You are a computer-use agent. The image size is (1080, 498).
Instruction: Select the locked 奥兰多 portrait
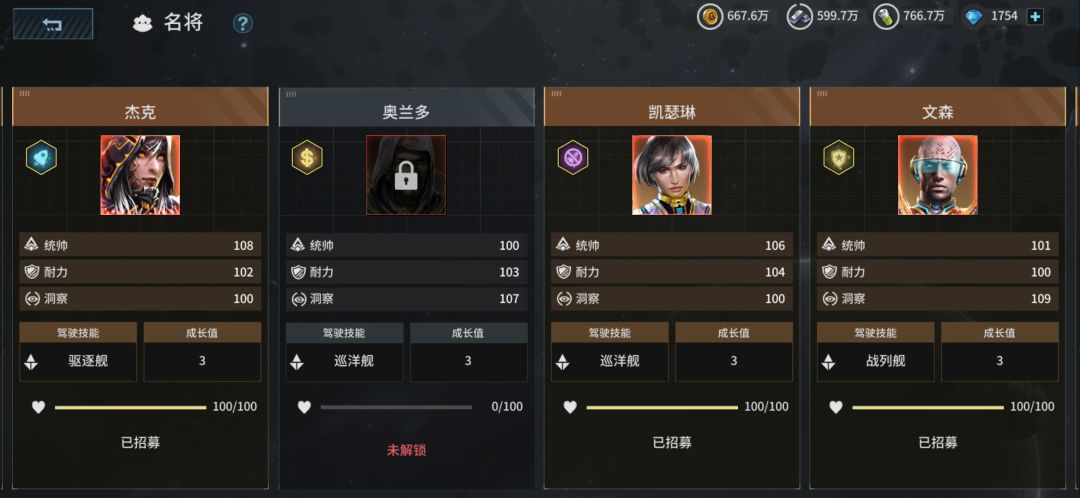406,175
